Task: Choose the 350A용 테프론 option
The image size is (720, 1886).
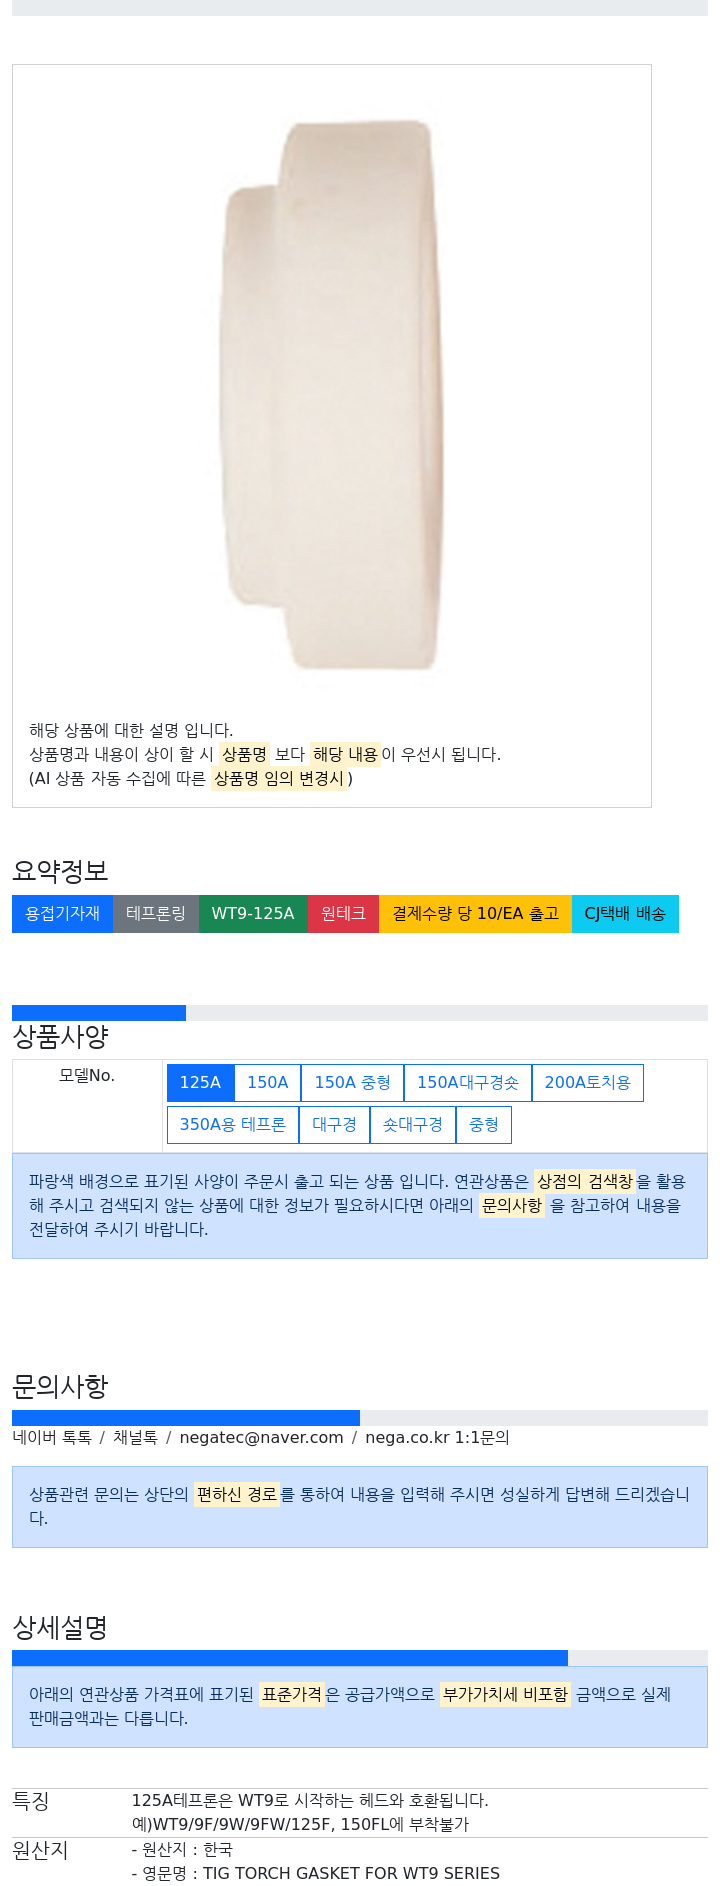Action: [232, 1124]
